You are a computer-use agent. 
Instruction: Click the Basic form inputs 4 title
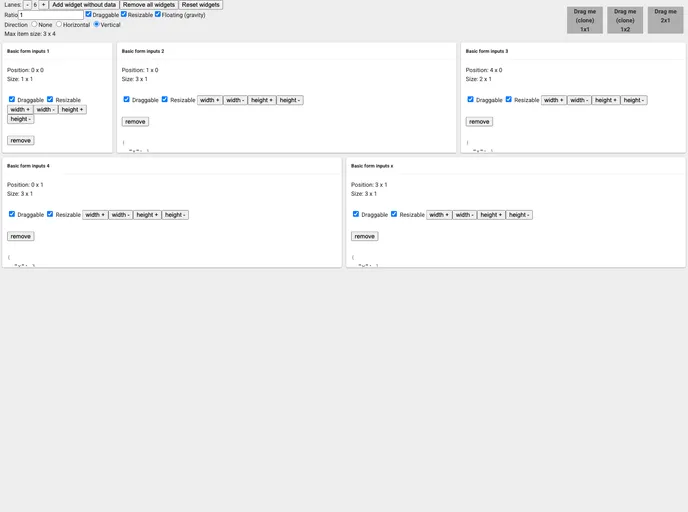coord(28,166)
